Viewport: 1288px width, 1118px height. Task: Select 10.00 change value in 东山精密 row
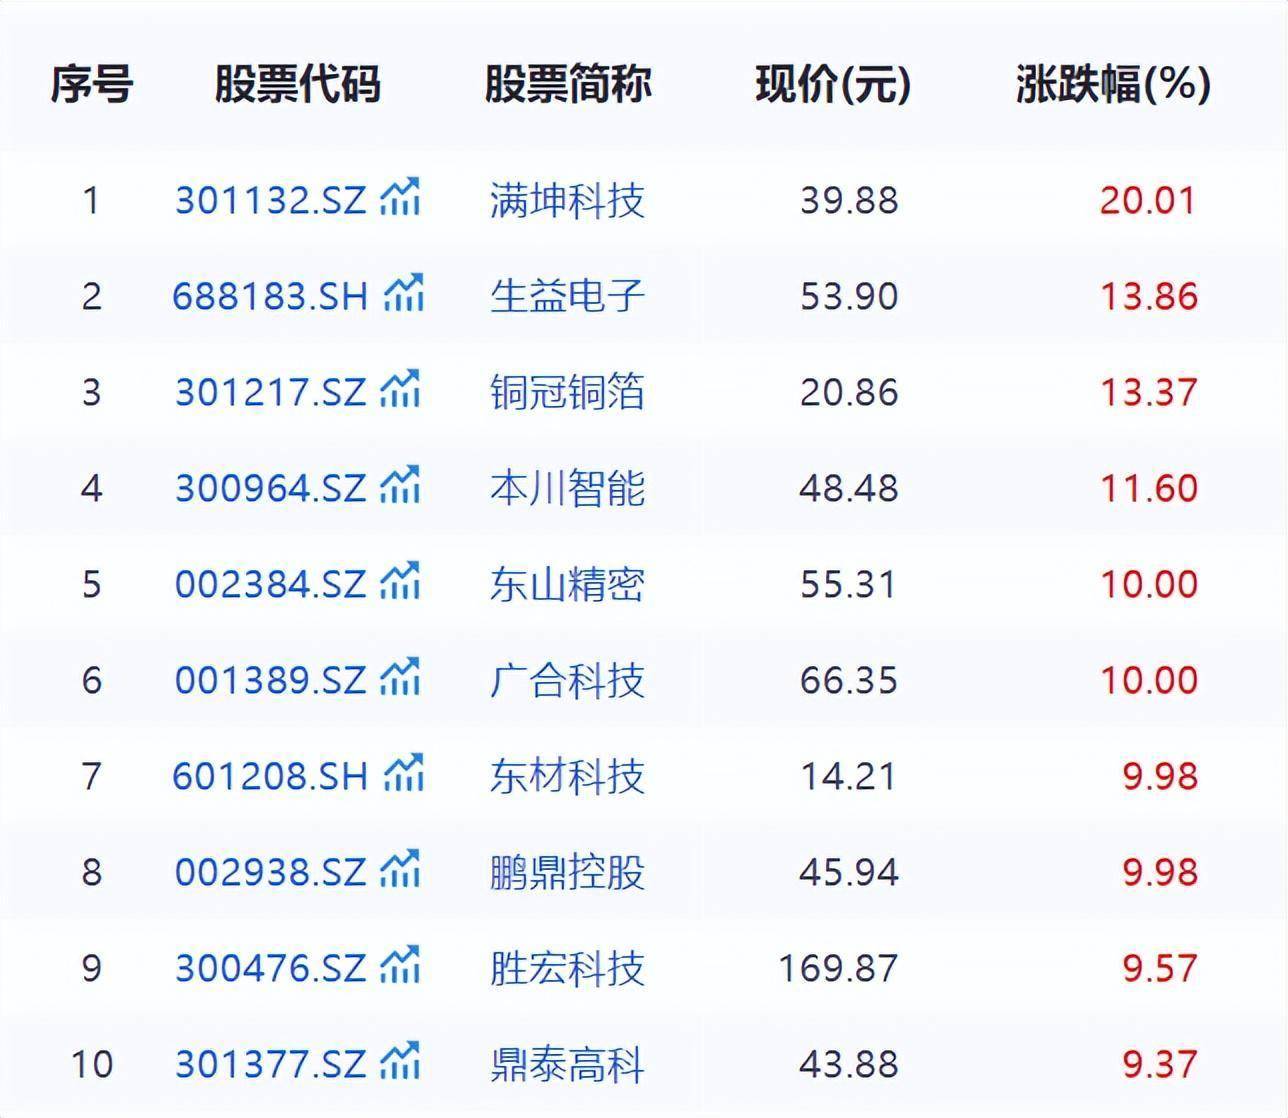[x=1149, y=585]
